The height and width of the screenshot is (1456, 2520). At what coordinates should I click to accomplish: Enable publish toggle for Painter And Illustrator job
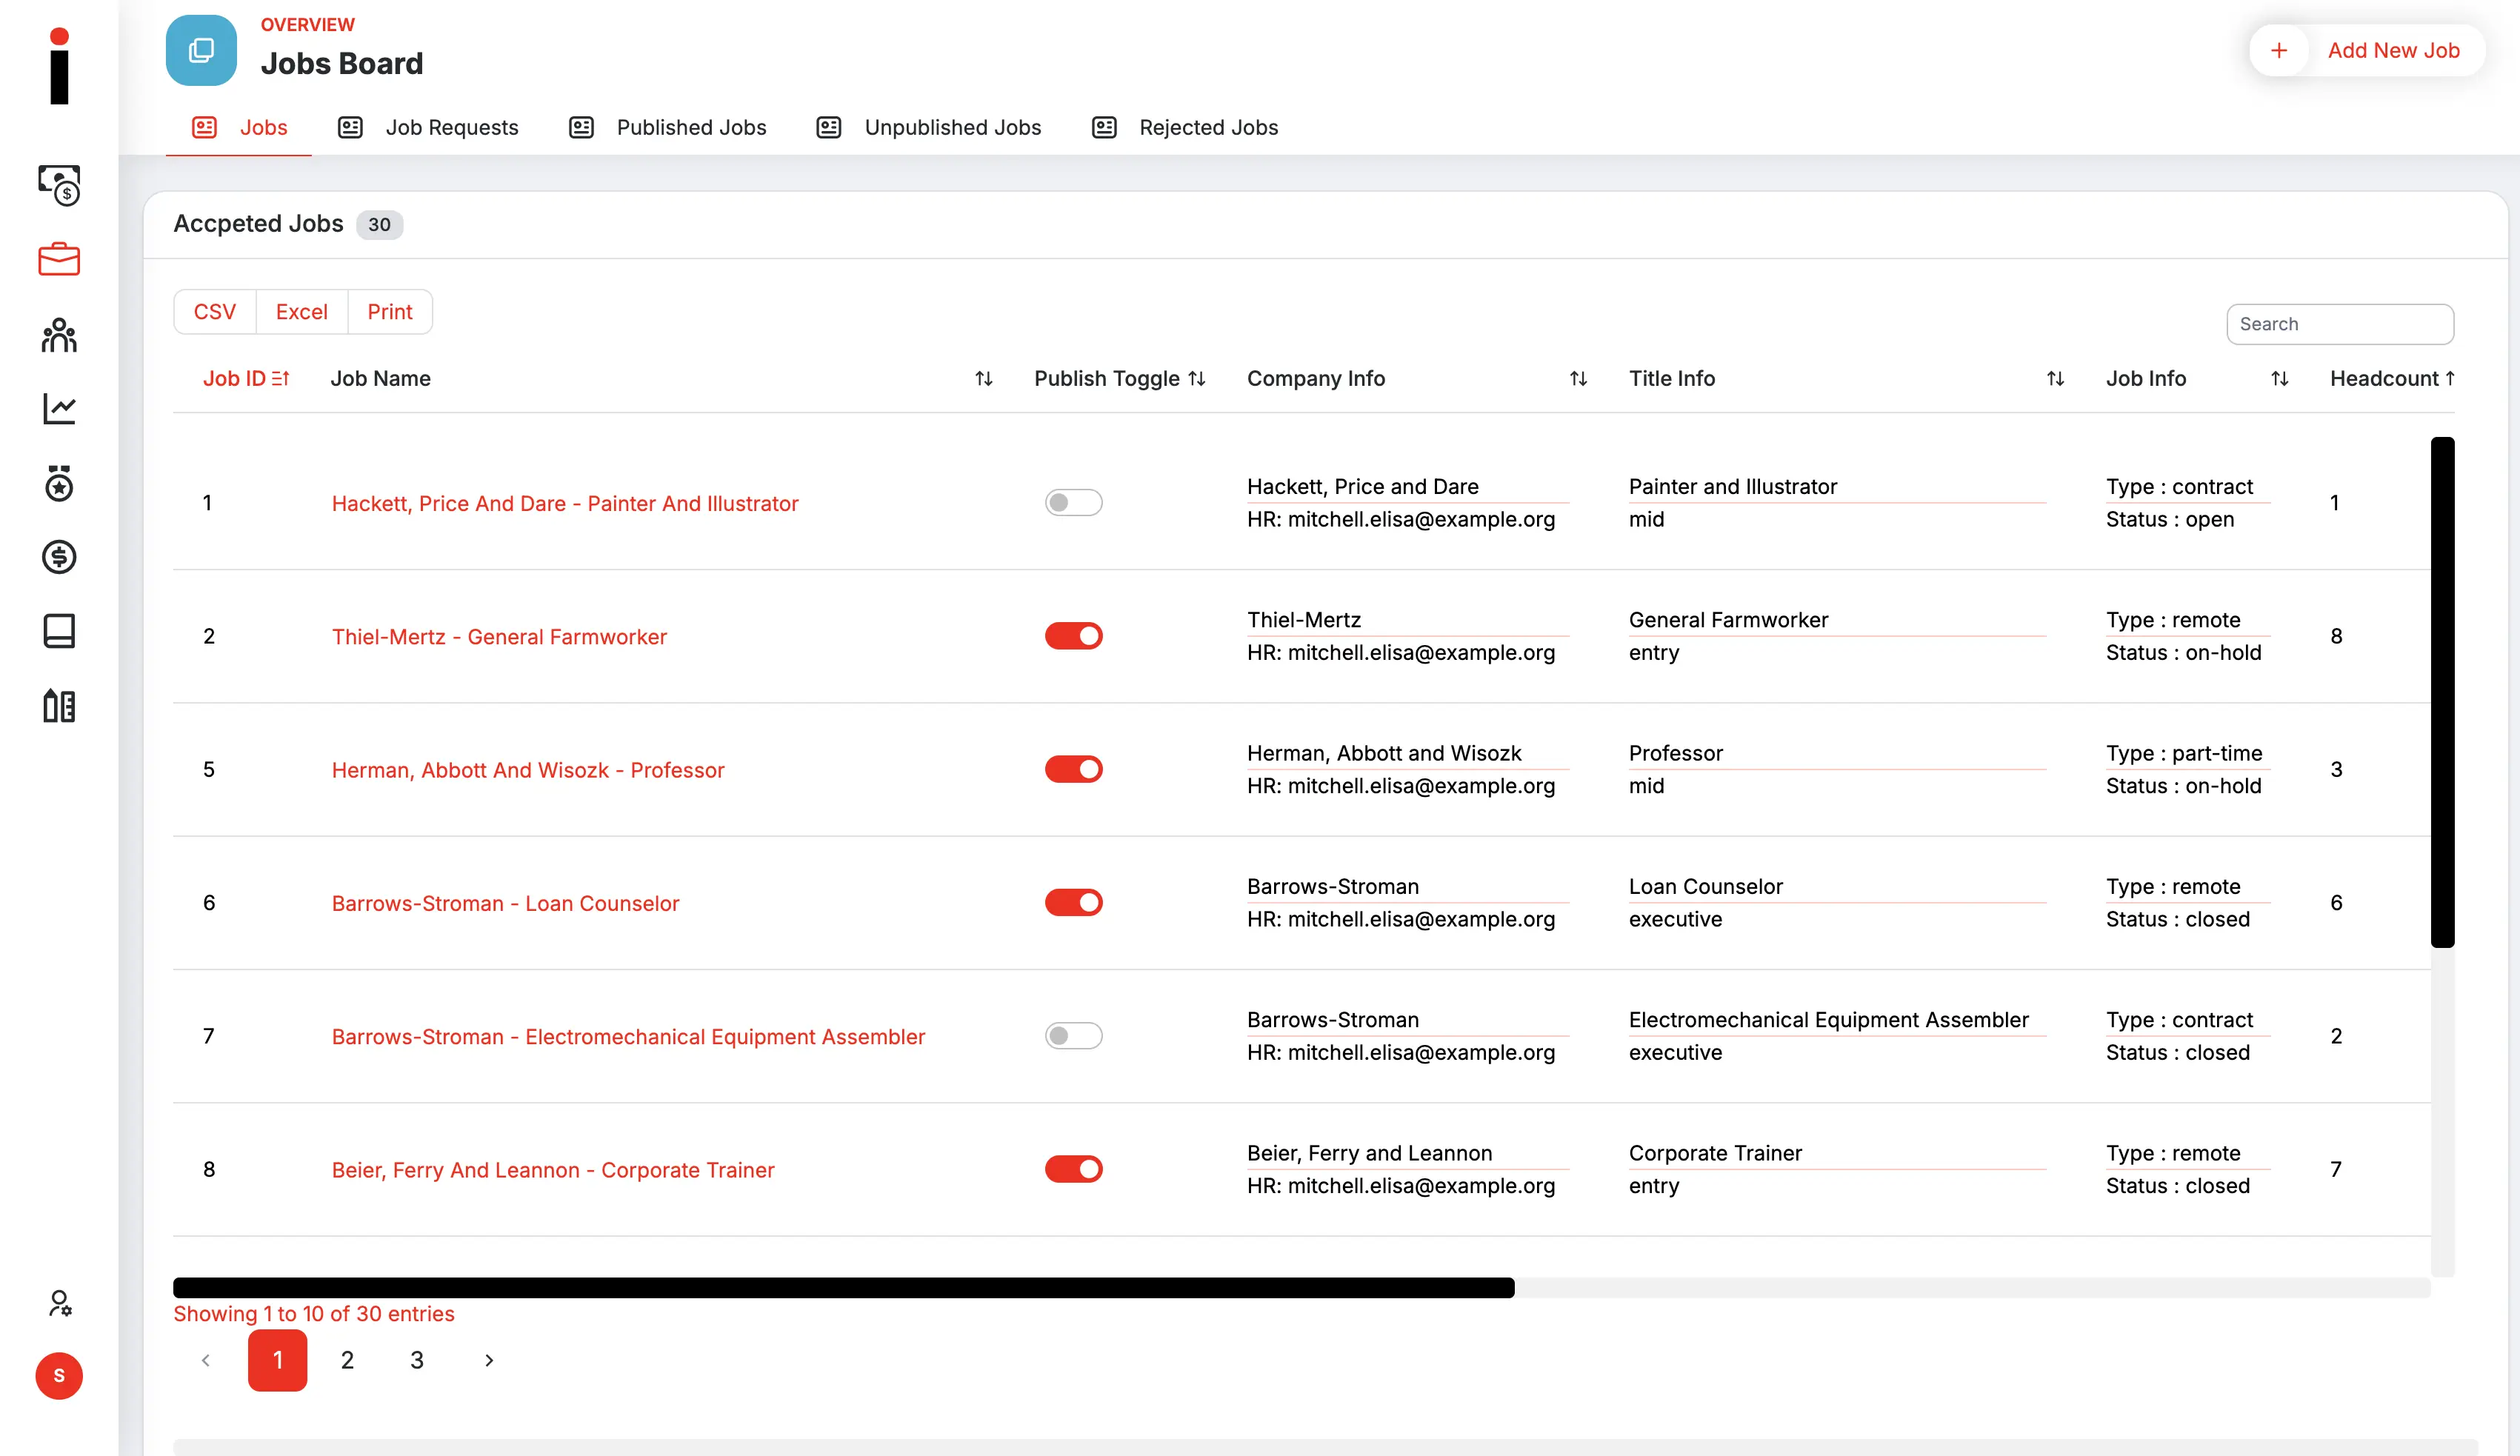(1073, 502)
